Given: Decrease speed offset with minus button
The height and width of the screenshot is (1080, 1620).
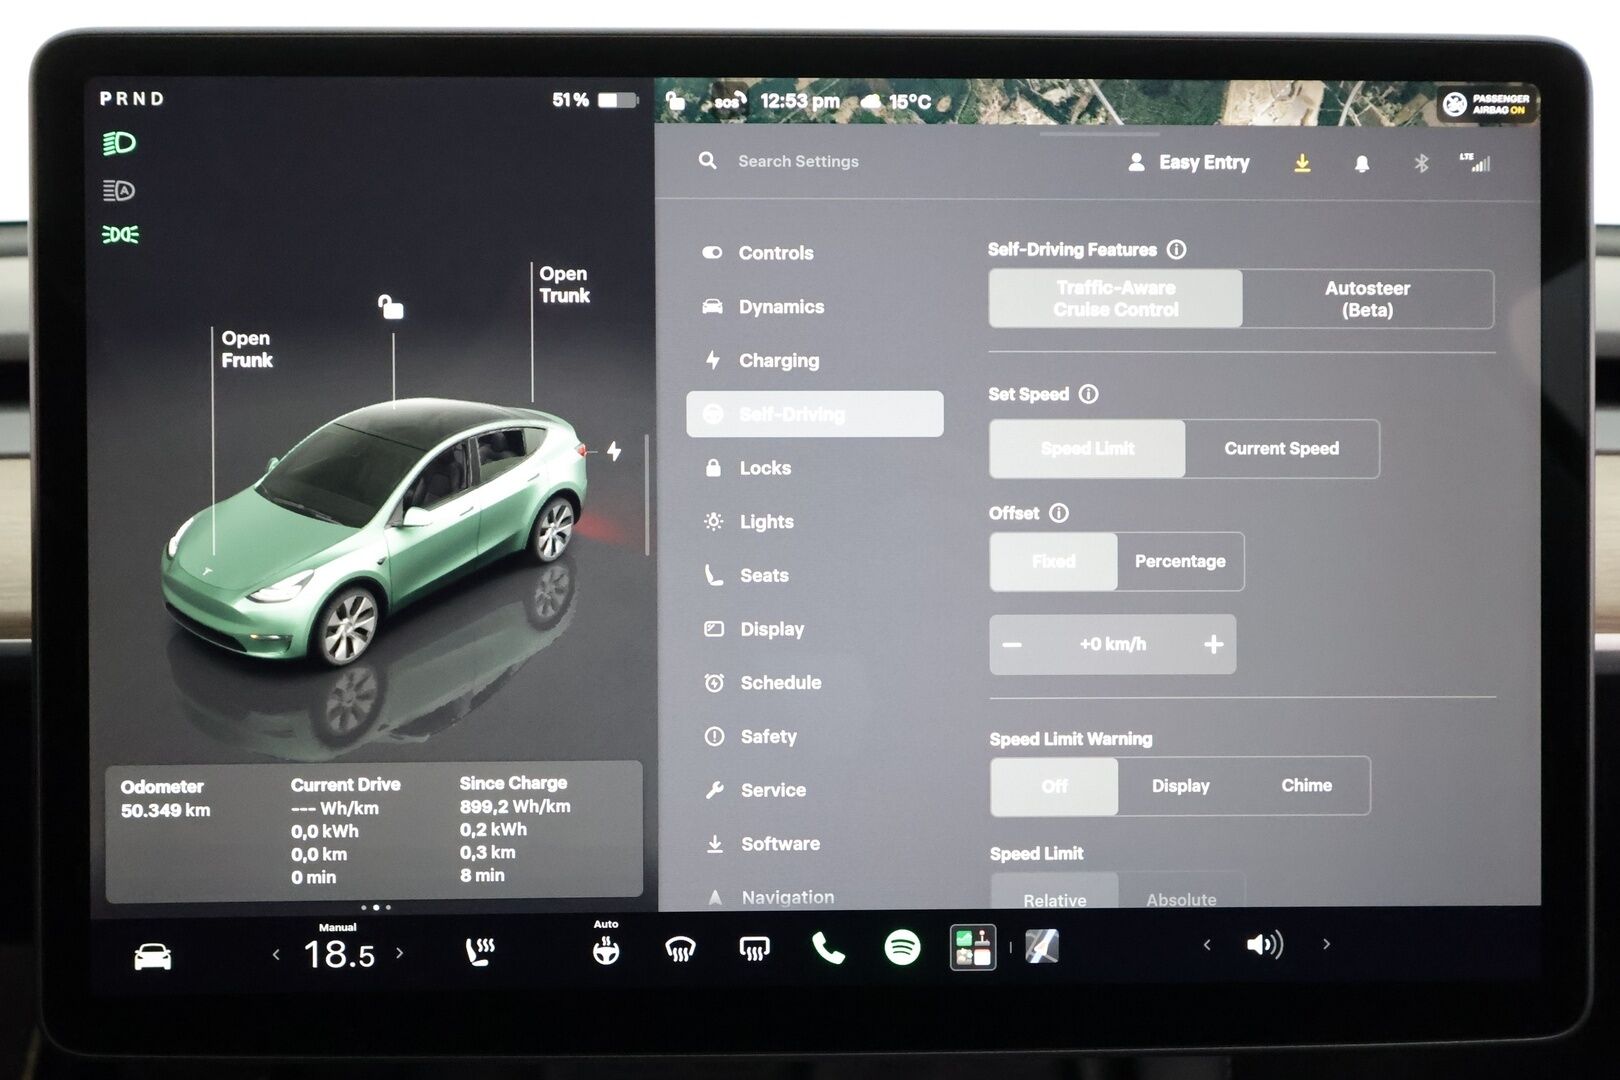Looking at the screenshot, I should tap(1012, 645).
